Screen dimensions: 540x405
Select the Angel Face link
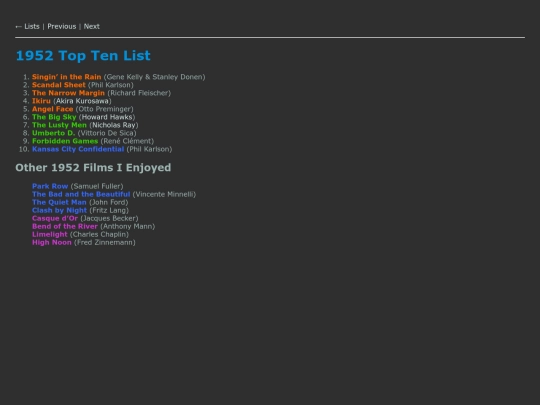click(53, 109)
